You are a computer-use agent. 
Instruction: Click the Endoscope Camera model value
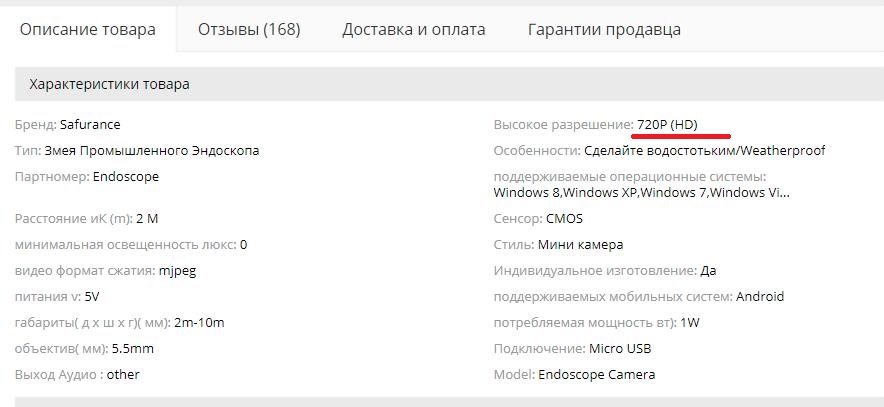[597, 375]
